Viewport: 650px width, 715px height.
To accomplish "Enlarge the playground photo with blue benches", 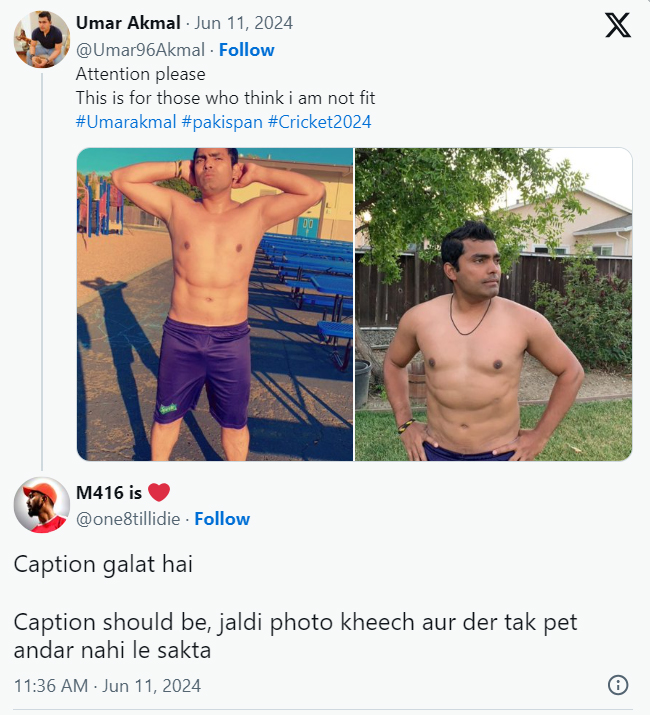I will tap(215, 304).
